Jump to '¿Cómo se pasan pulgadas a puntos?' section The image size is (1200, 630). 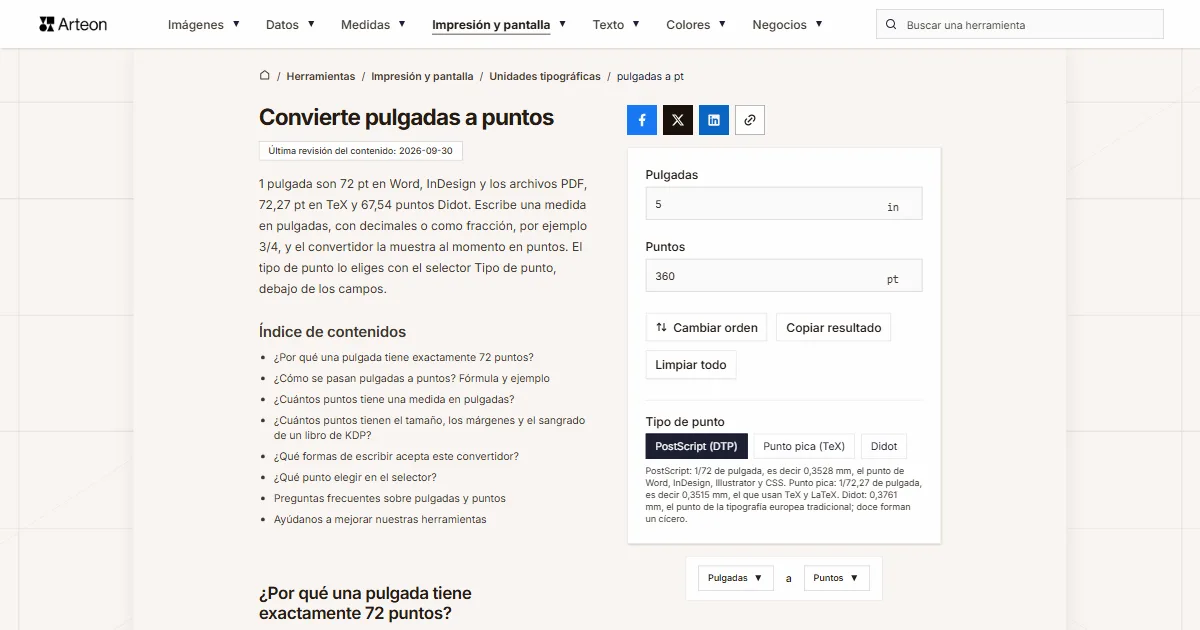[x=412, y=379]
